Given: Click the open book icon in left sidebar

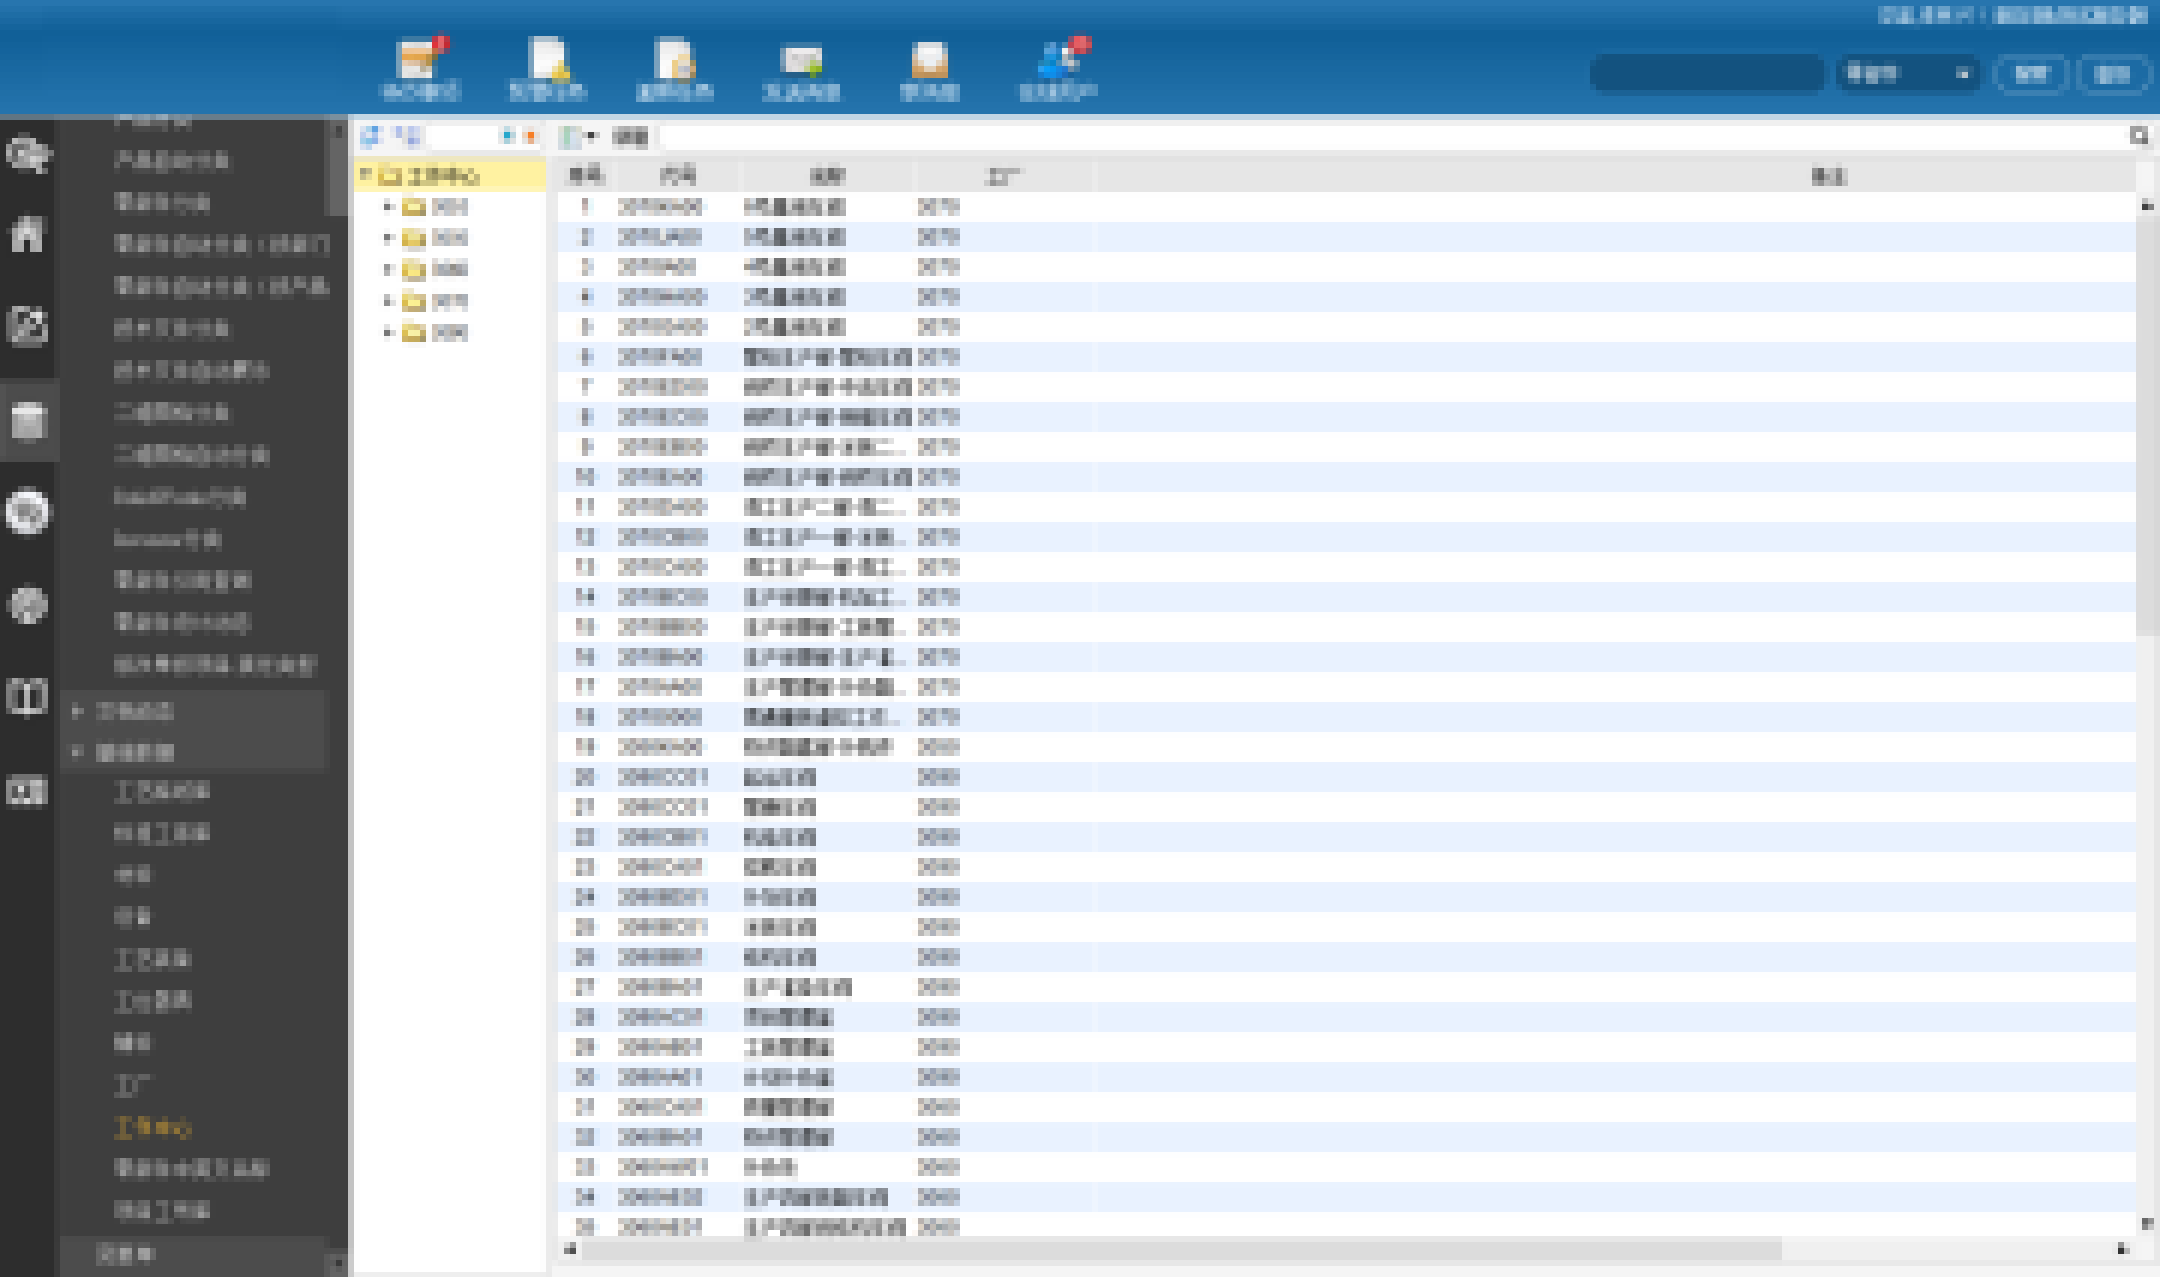Looking at the screenshot, I should click(x=27, y=696).
